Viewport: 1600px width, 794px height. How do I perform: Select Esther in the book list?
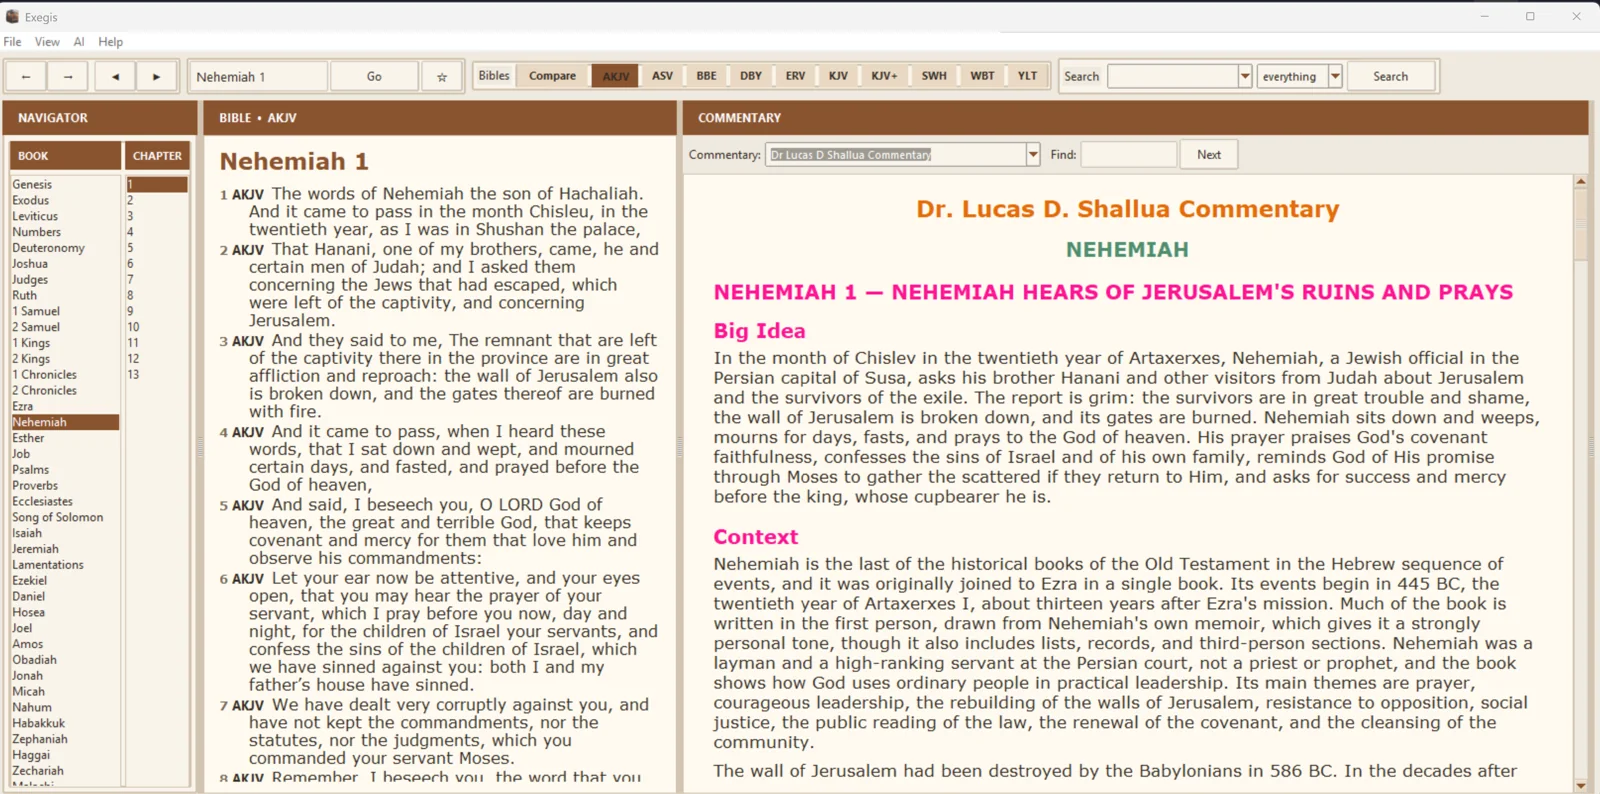pos(65,438)
